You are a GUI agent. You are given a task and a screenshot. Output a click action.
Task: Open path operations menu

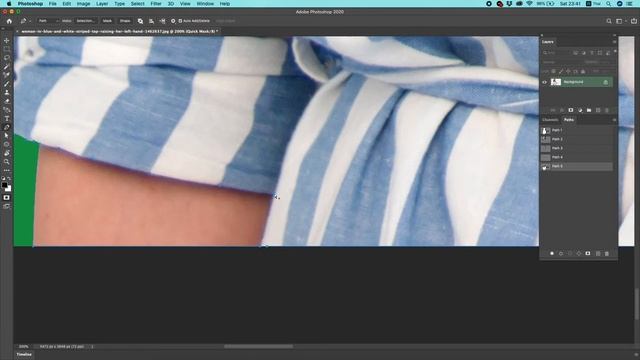pyautogui.click(x=140, y=21)
